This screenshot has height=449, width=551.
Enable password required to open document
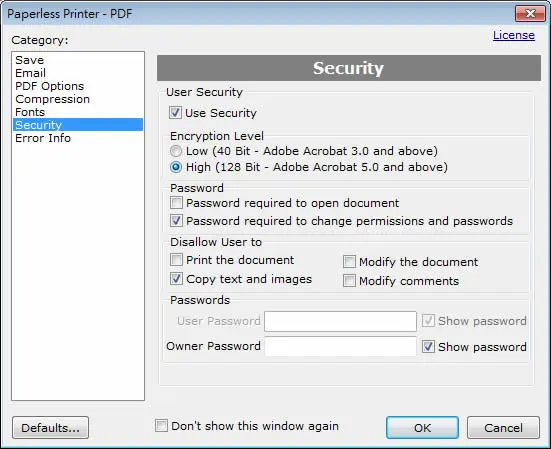(x=176, y=203)
